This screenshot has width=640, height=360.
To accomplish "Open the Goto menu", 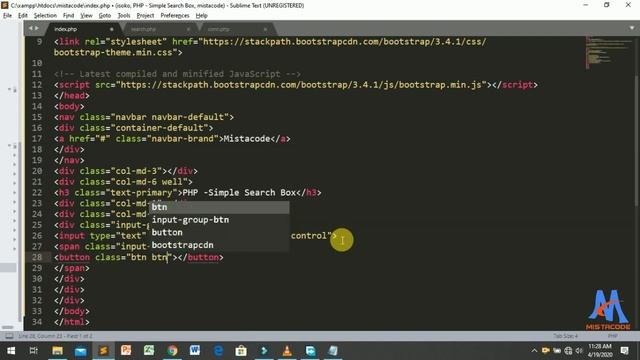I will pos(104,16).
